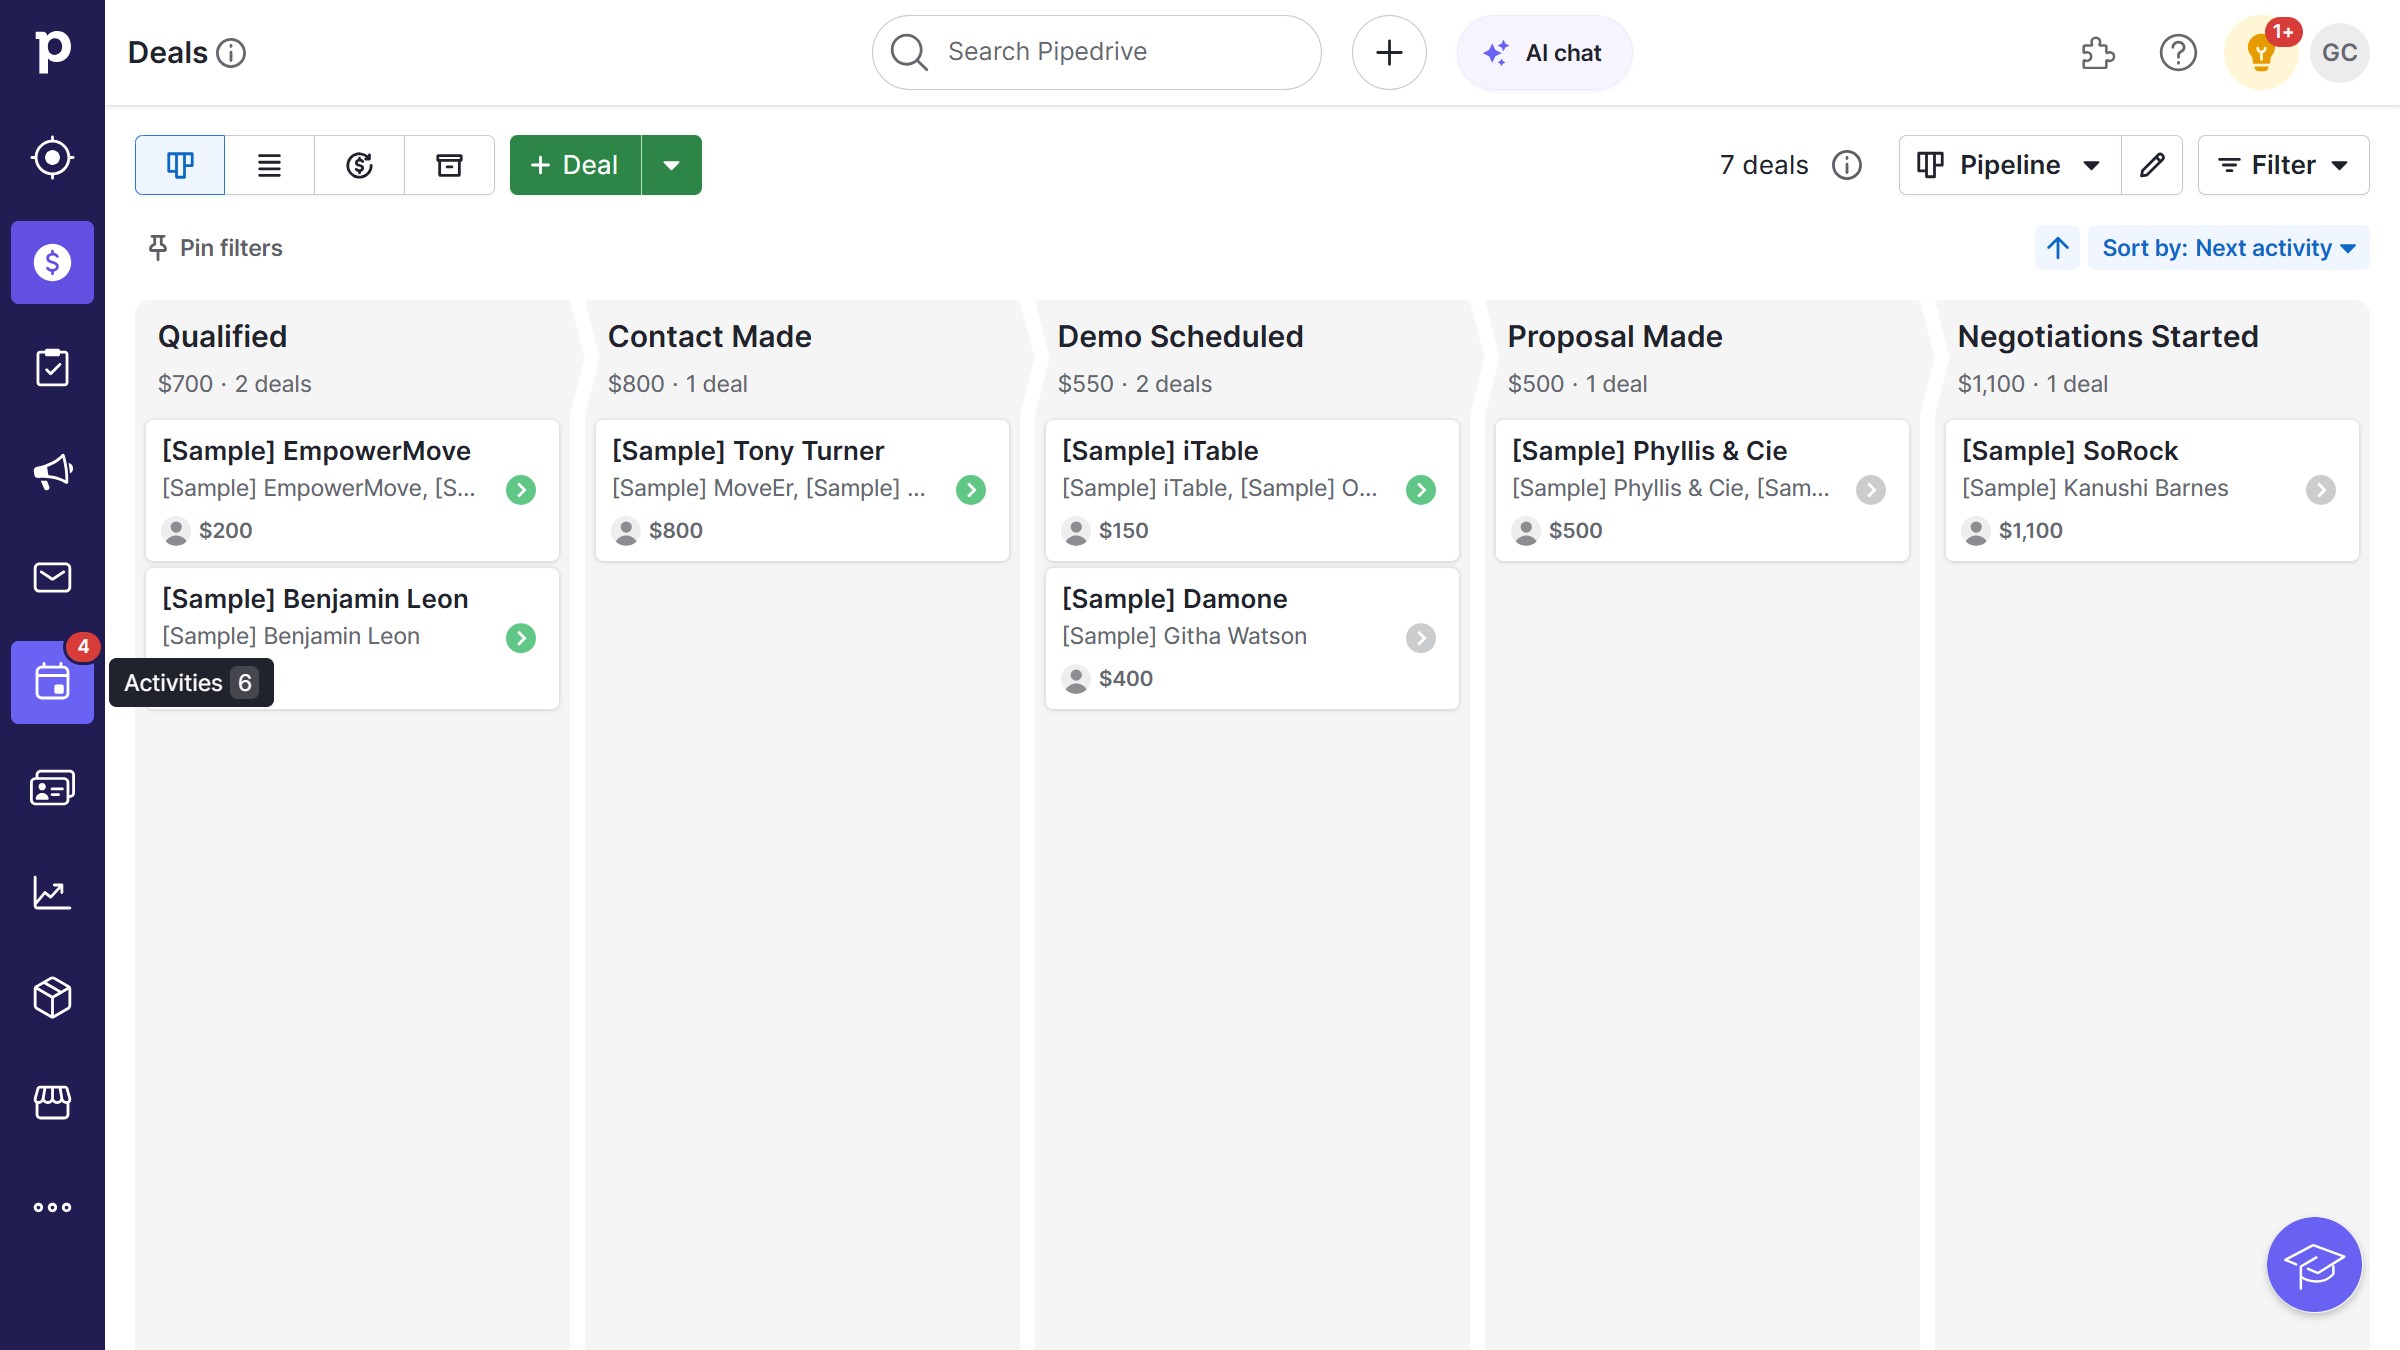This screenshot has height=1350, width=2400.
Task: Open Products via the box icon
Action: 52,997
